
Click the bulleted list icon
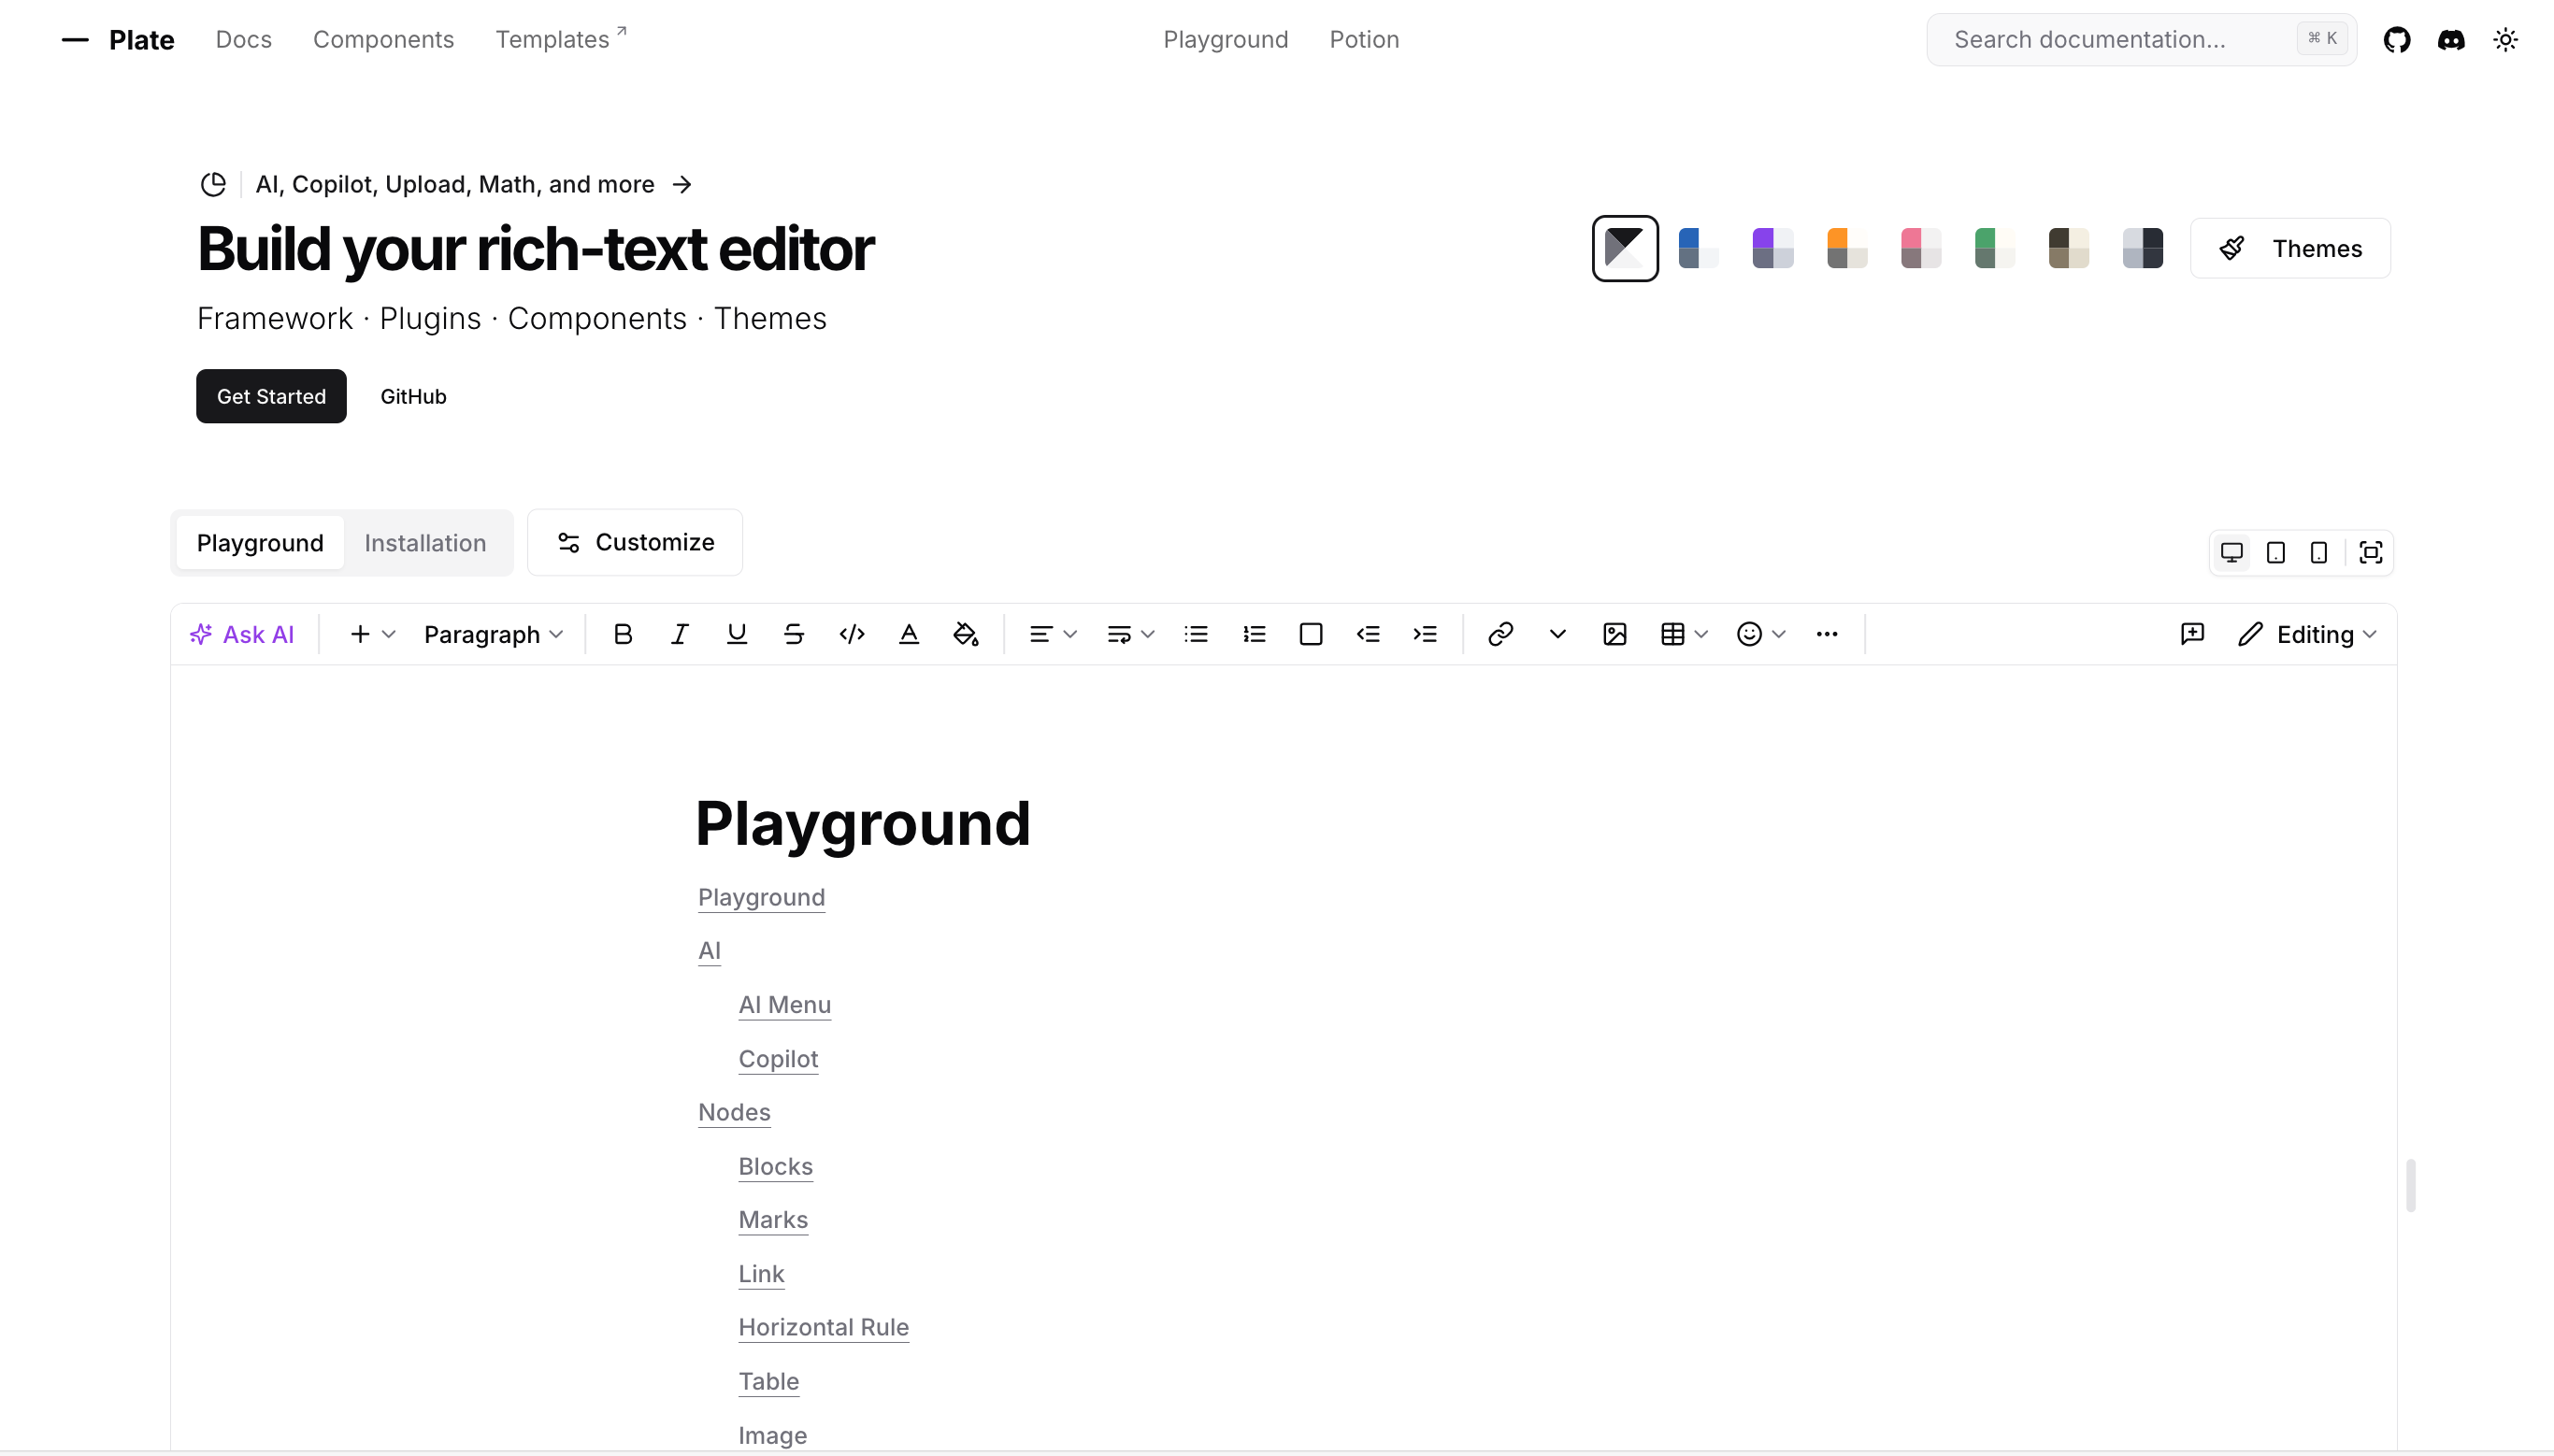1196,634
